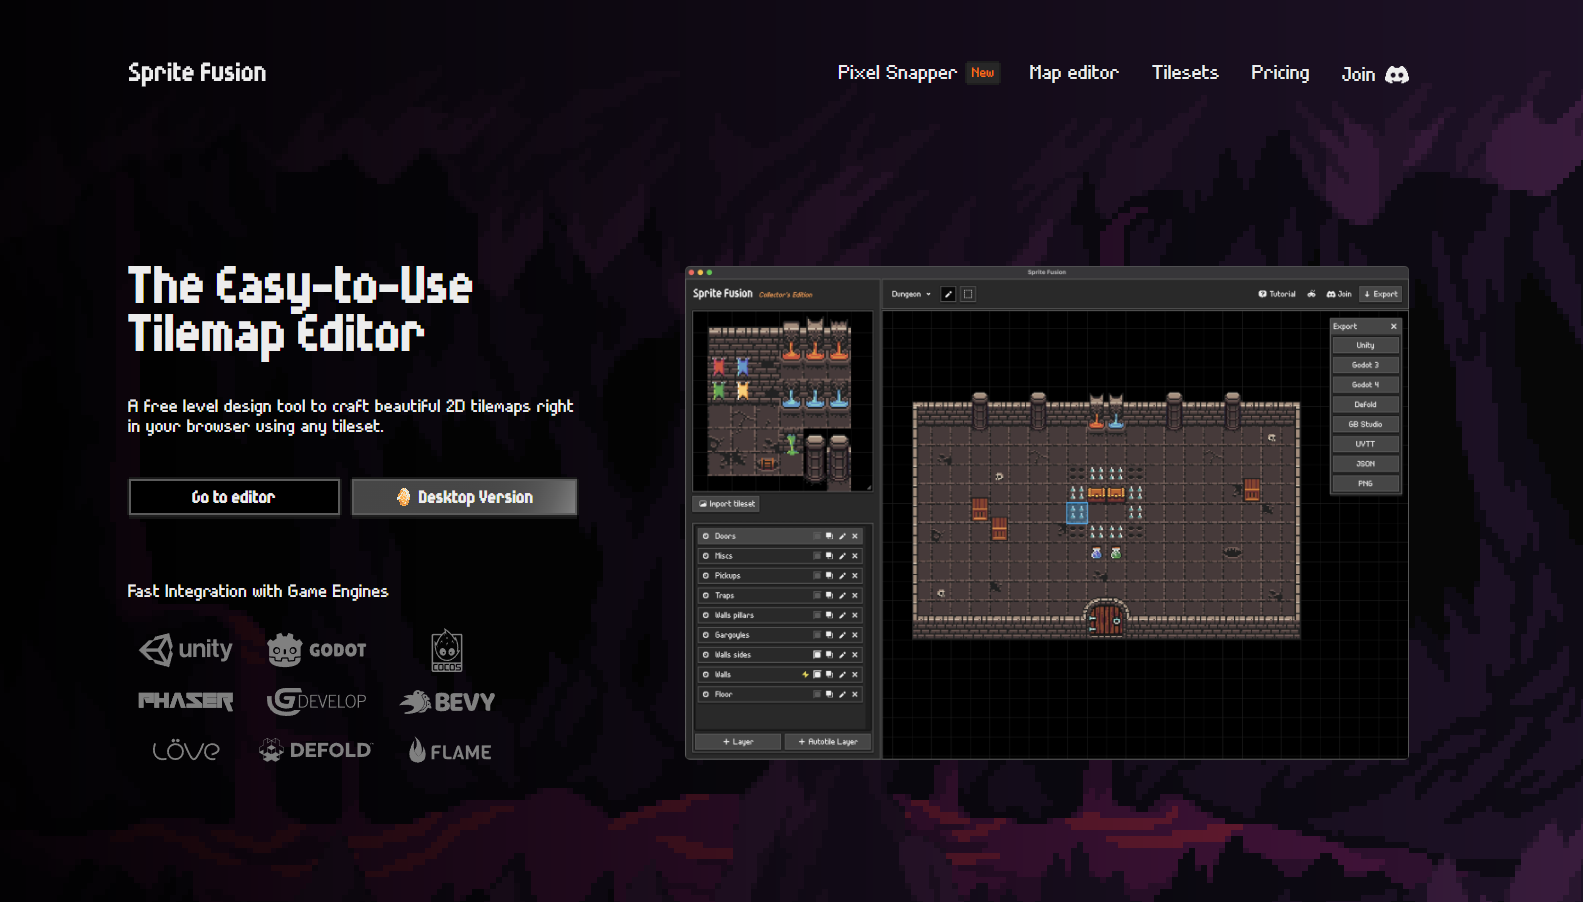The height and width of the screenshot is (902, 1583).
Task: Hide the Traps layer
Action: [x=706, y=596]
